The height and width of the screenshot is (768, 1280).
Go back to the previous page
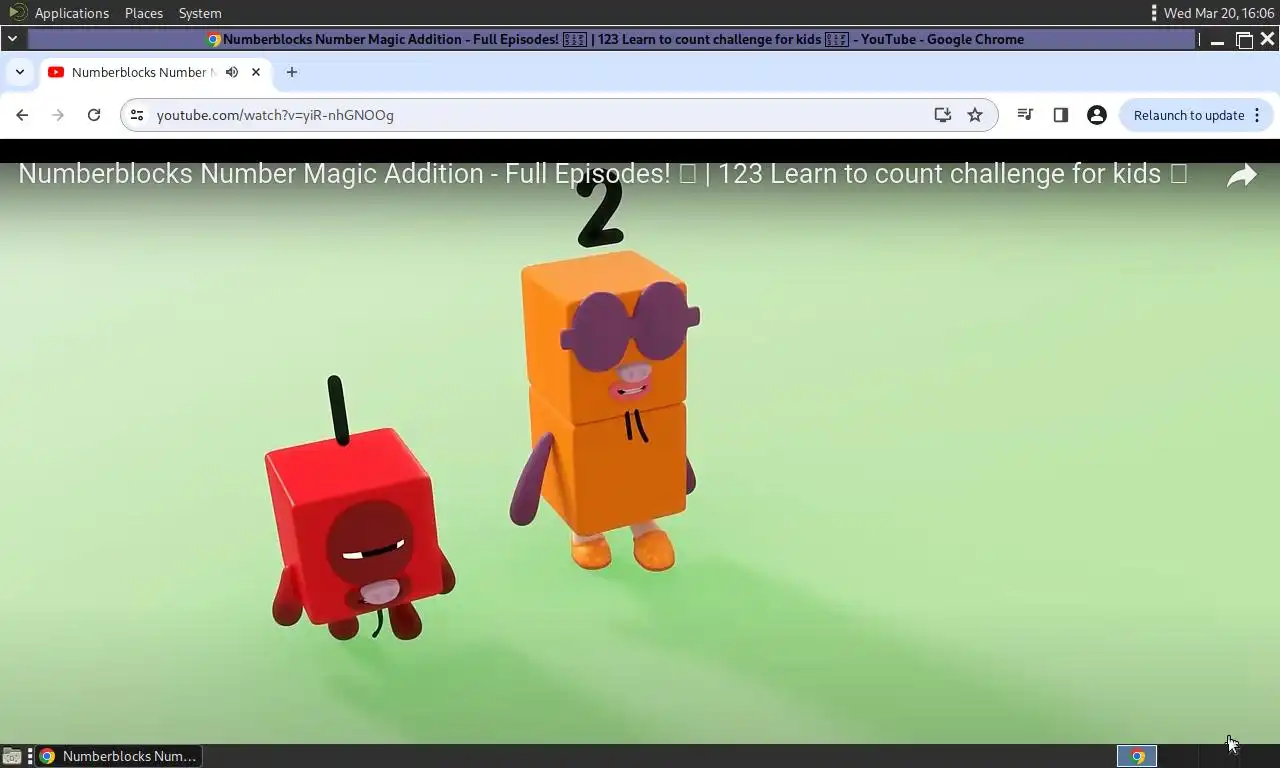pyautogui.click(x=22, y=115)
